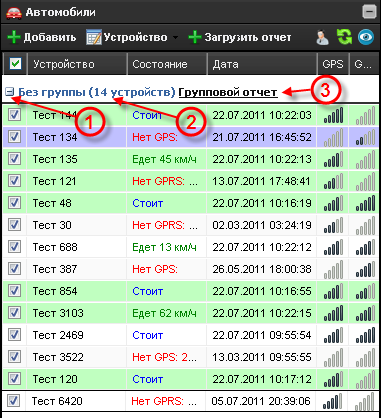The height and width of the screenshot is (418, 381).
Task: Click GSM signal bars for Тест 2469
Action: point(365,336)
